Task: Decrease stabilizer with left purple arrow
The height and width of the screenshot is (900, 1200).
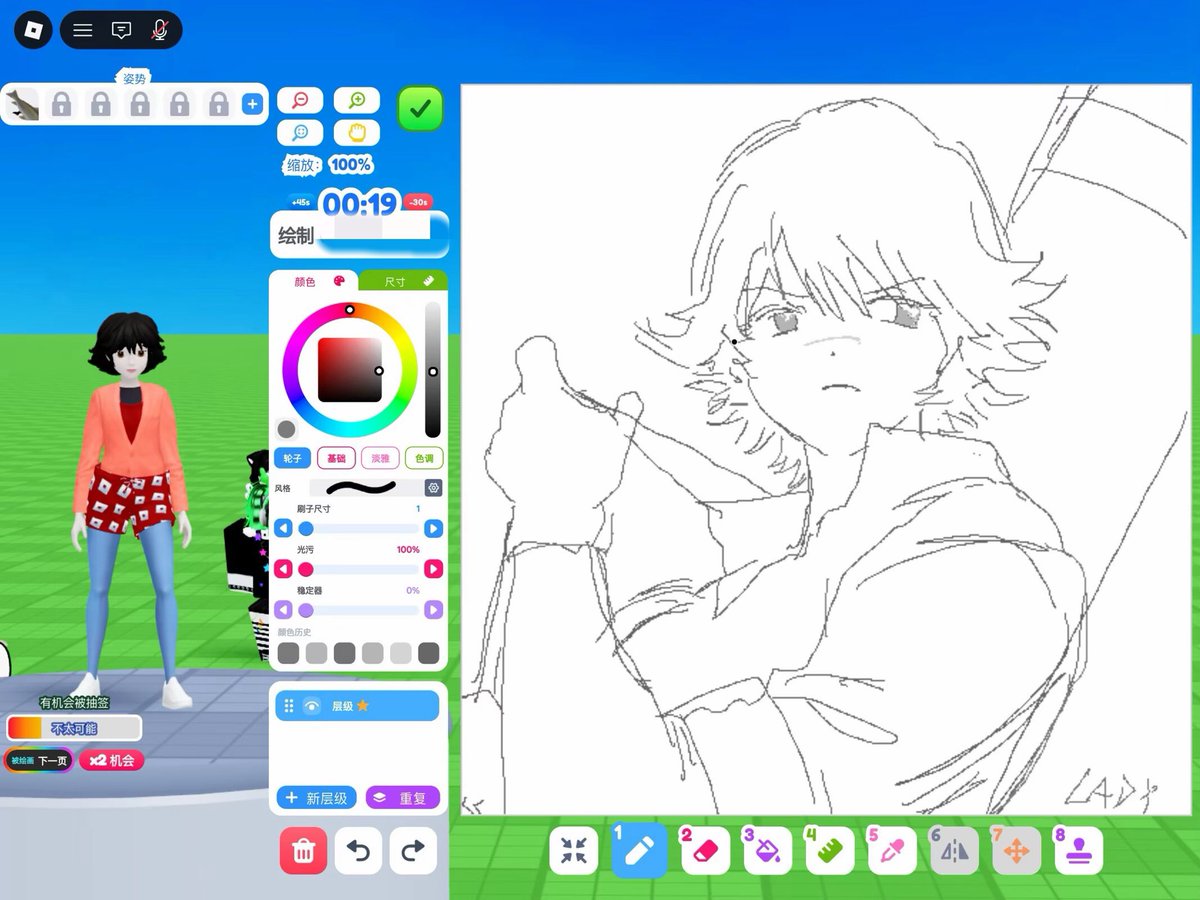Action: point(284,610)
